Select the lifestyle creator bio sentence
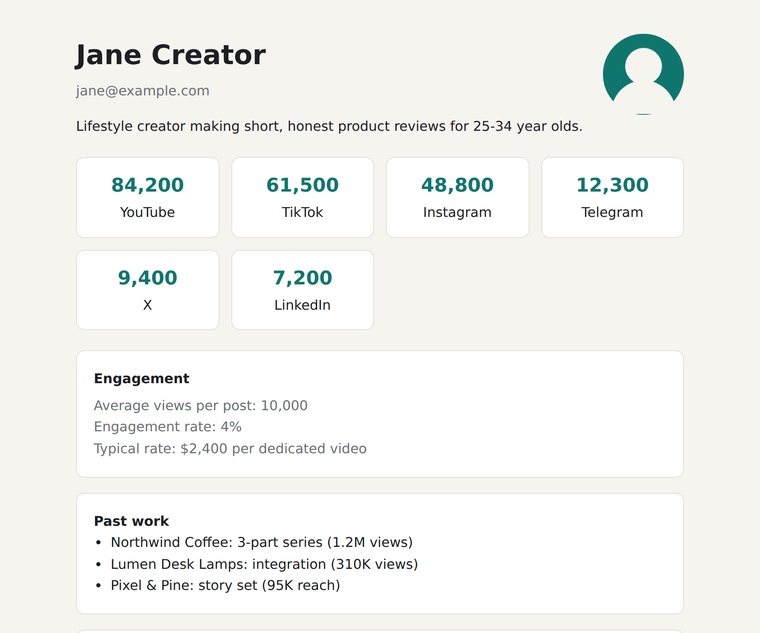The height and width of the screenshot is (633, 760). pos(329,126)
